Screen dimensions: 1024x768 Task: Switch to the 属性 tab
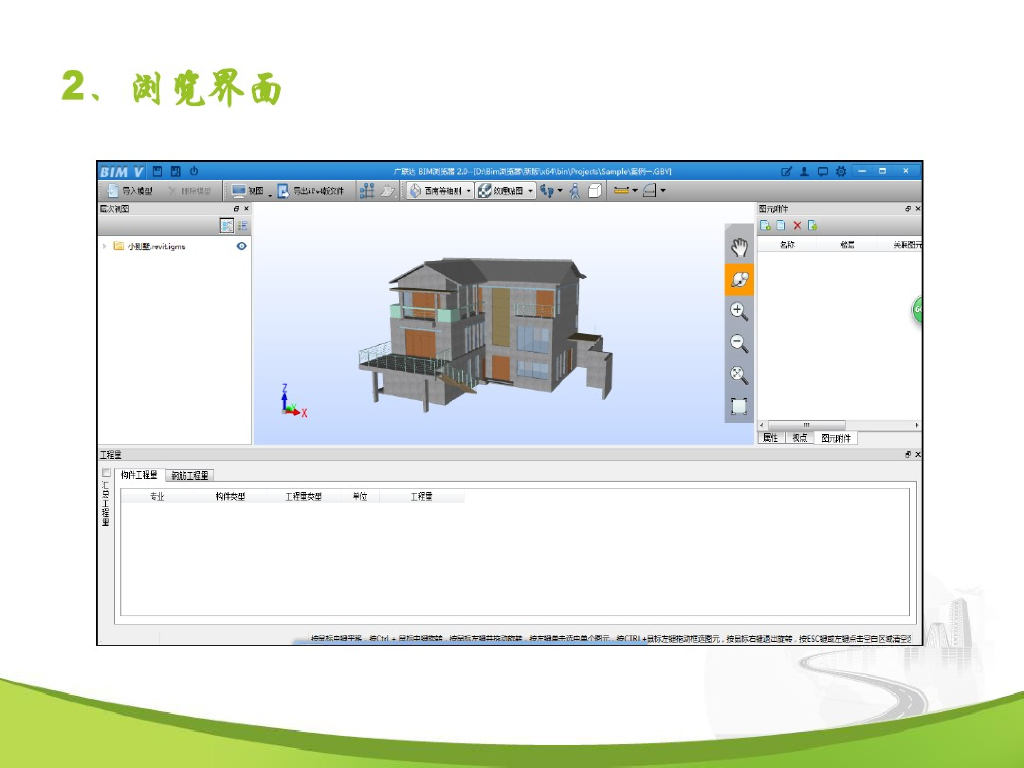771,438
